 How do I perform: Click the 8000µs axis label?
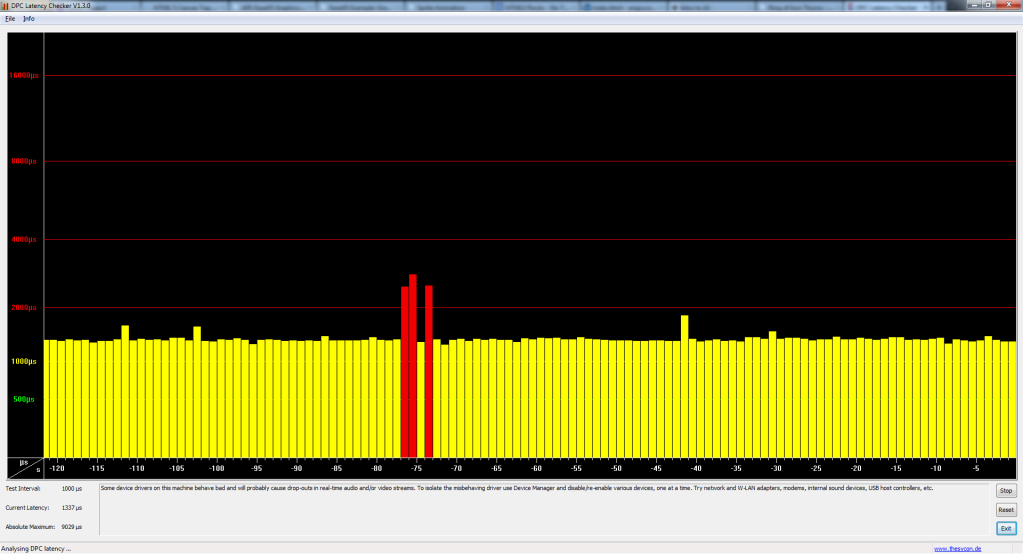[x=24, y=161]
